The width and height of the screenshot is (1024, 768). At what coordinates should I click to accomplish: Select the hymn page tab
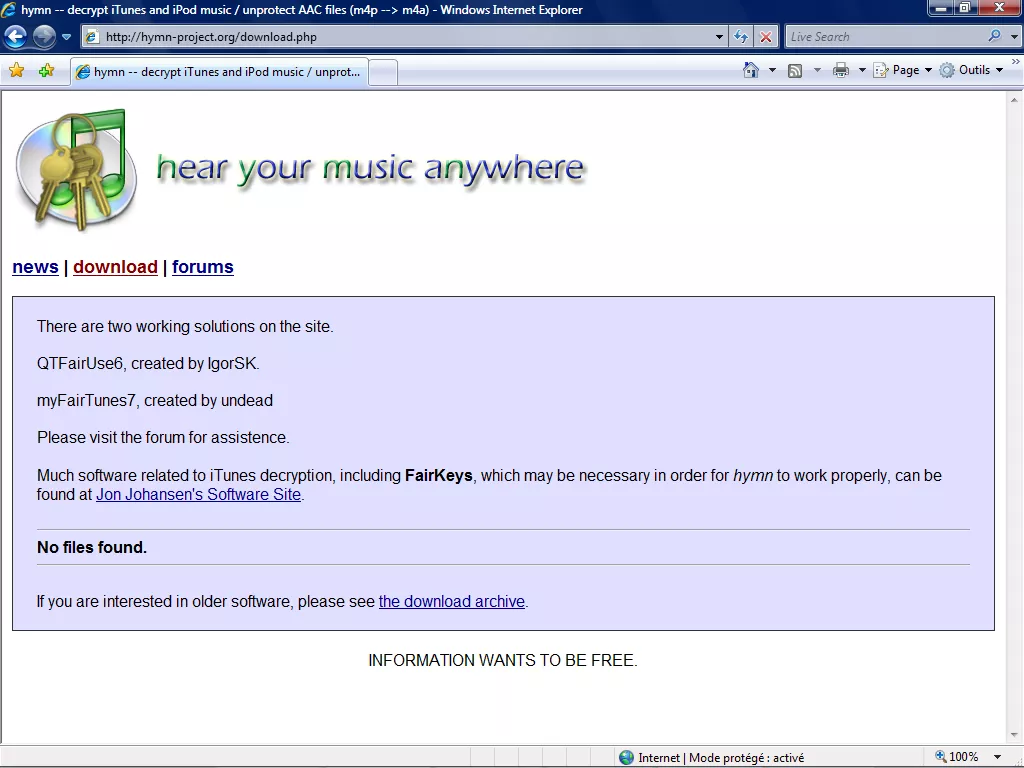click(219, 72)
